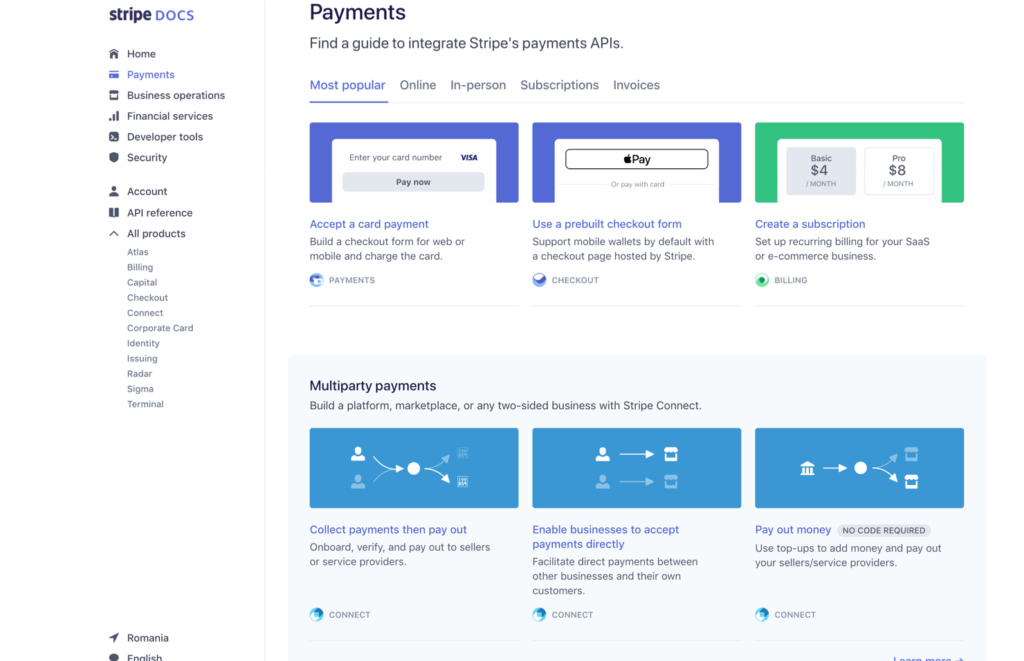1024x661 pixels.
Task: Click the Stripe Docs logo
Action: pyautogui.click(x=152, y=14)
